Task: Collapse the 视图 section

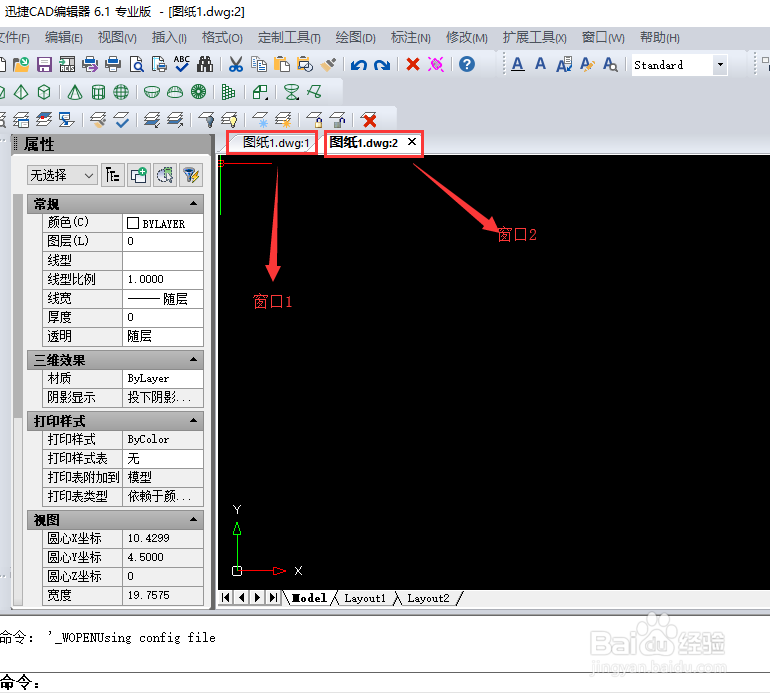Action: pyautogui.click(x=193, y=519)
